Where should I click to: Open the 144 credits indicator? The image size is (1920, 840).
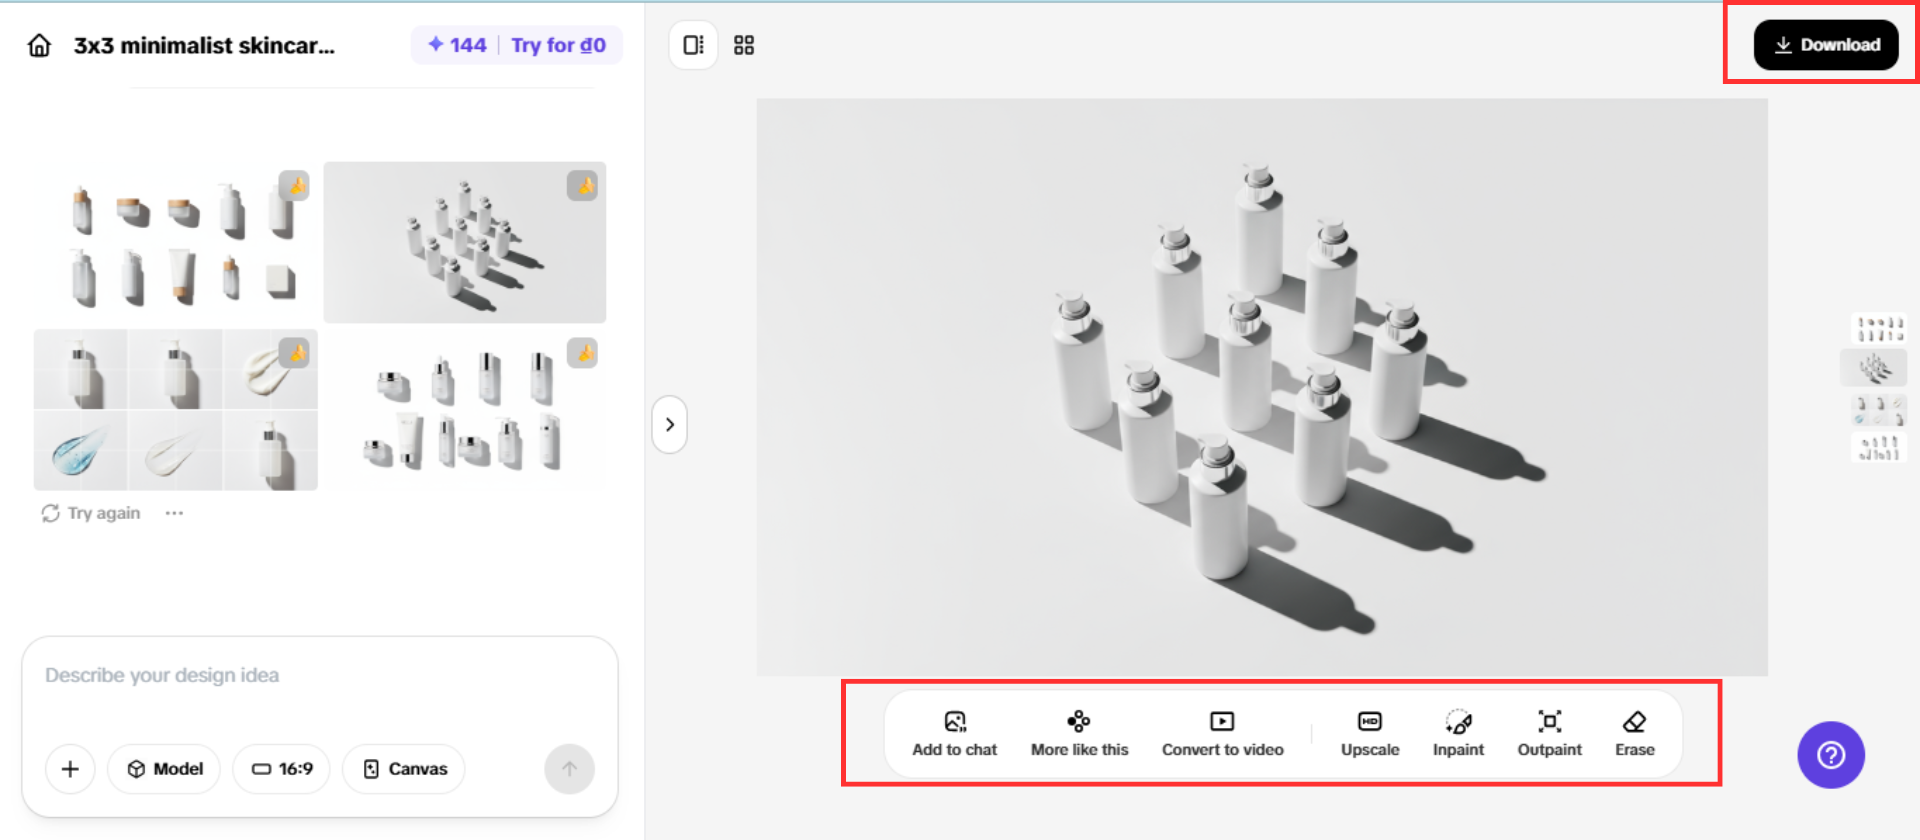coord(457,45)
